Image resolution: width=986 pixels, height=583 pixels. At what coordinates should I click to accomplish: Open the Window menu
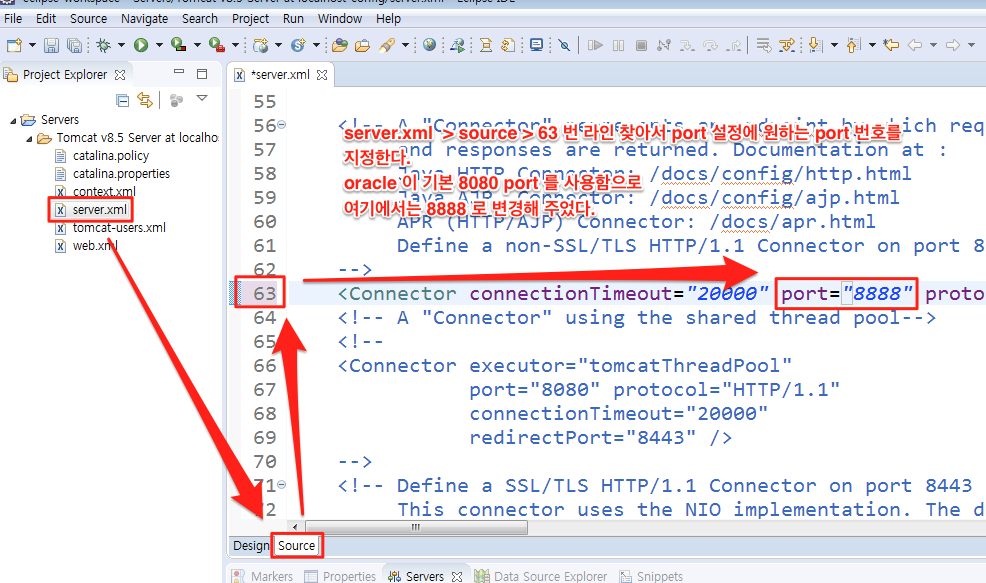[x=340, y=19]
